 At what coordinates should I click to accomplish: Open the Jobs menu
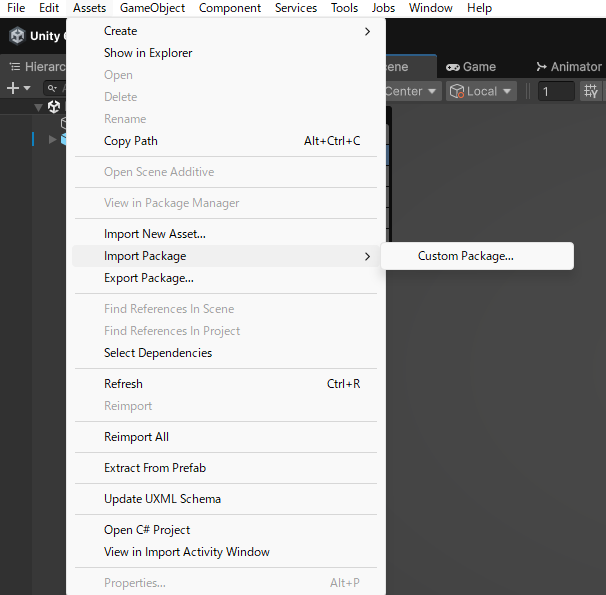coord(383,8)
